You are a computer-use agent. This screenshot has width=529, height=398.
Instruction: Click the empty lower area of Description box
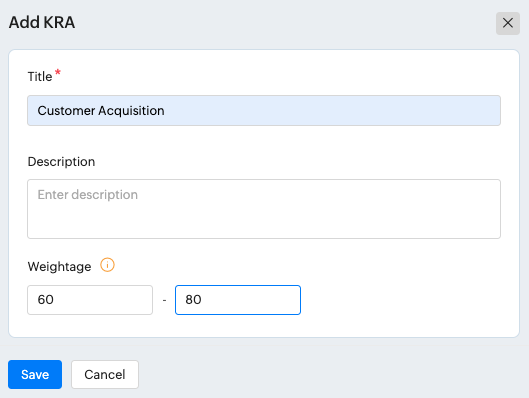(x=264, y=223)
